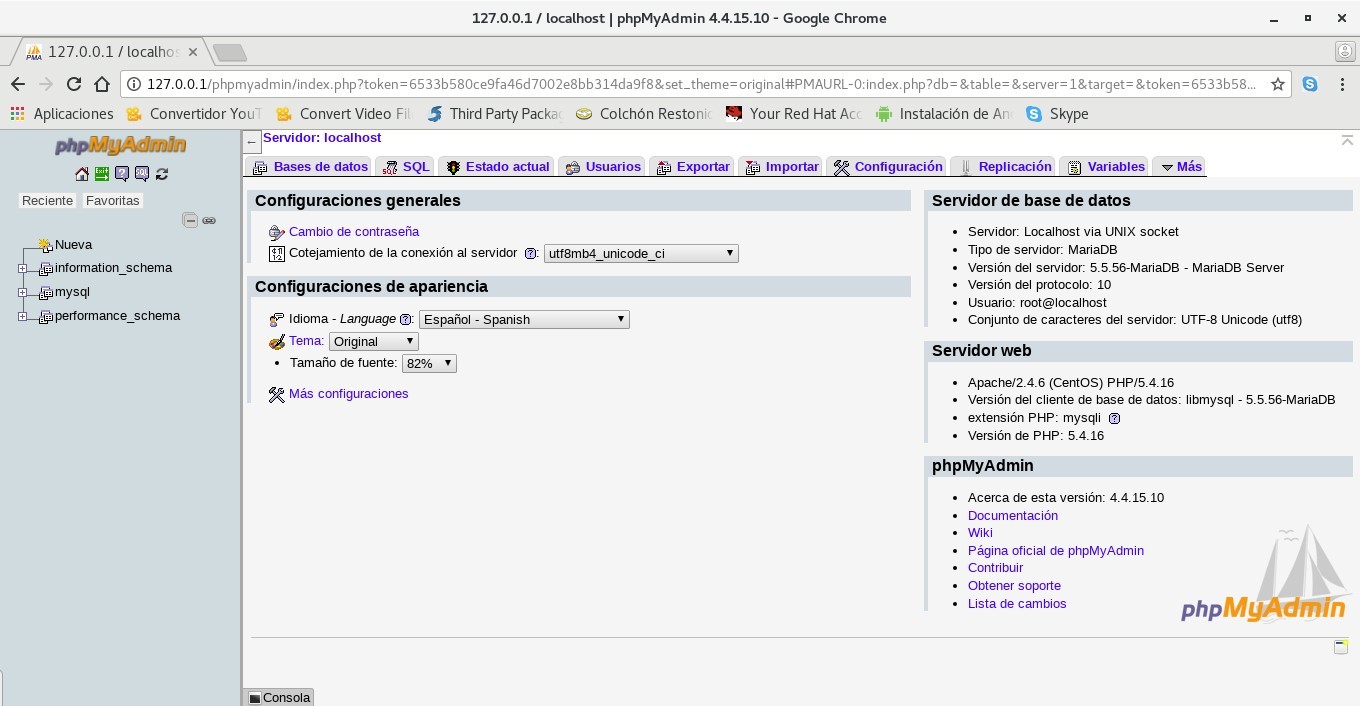
Task: Toggle the link with main panel icon
Action: (x=209, y=220)
